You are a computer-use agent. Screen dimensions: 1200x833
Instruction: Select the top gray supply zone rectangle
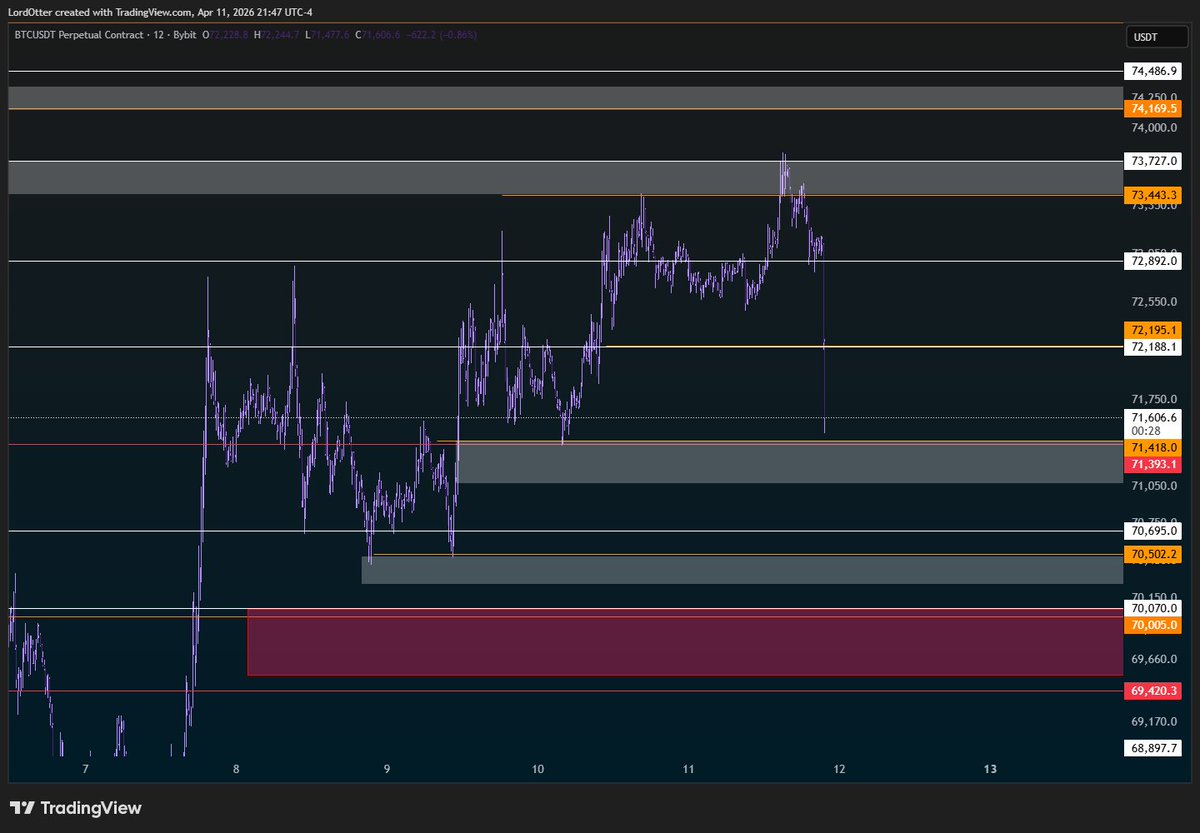click(565, 97)
